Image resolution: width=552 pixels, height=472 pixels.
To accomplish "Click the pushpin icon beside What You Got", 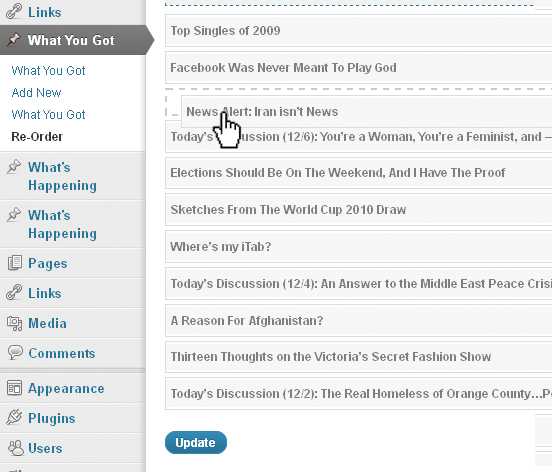I will click(14, 39).
